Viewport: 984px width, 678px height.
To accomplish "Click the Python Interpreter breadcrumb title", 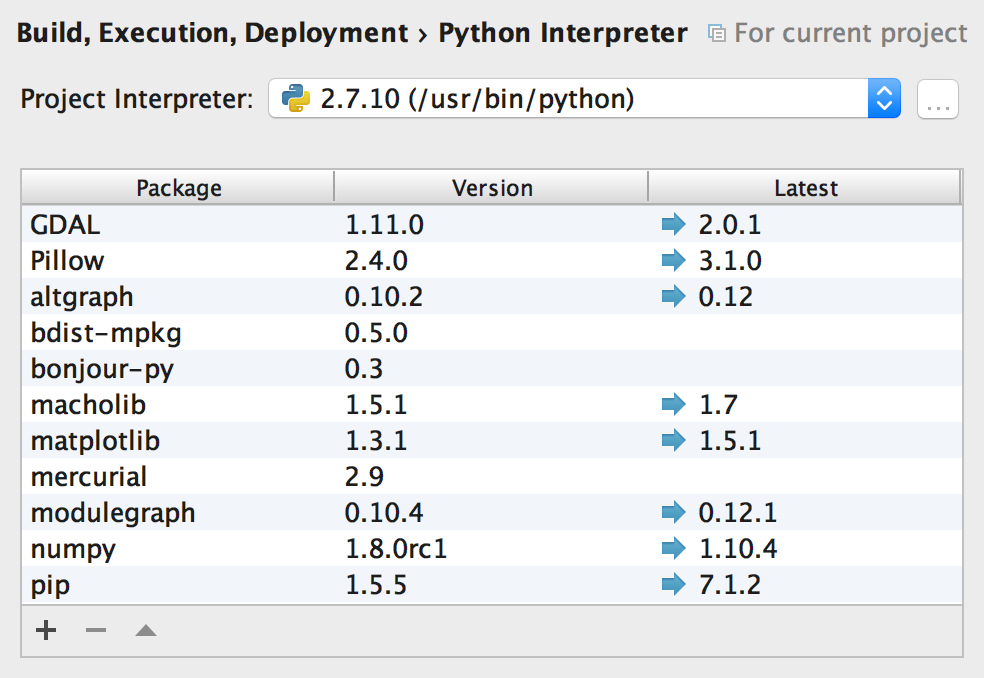I will [x=563, y=33].
